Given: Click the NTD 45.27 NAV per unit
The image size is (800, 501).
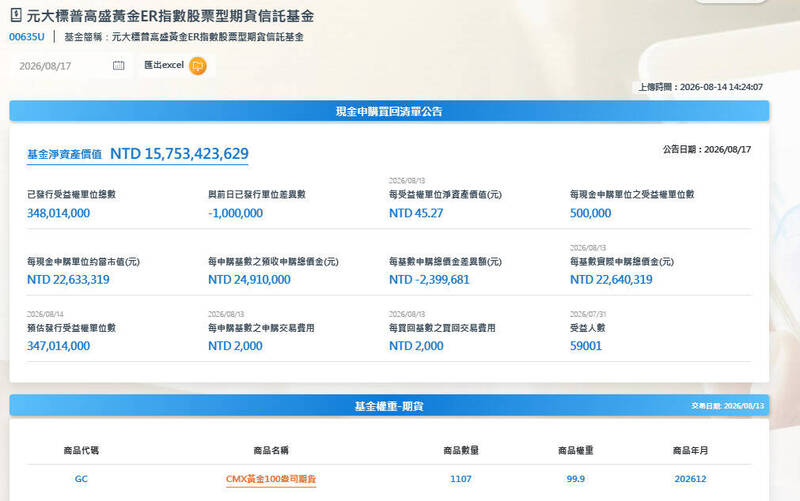Looking at the screenshot, I should tap(416, 213).
